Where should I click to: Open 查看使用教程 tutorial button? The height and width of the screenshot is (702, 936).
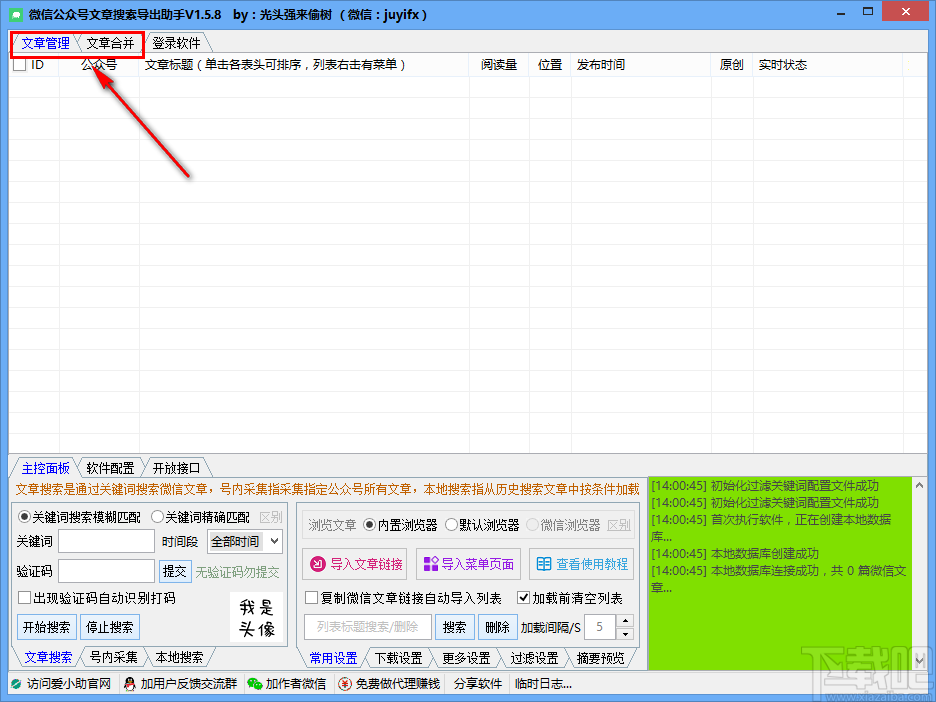[581, 564]
